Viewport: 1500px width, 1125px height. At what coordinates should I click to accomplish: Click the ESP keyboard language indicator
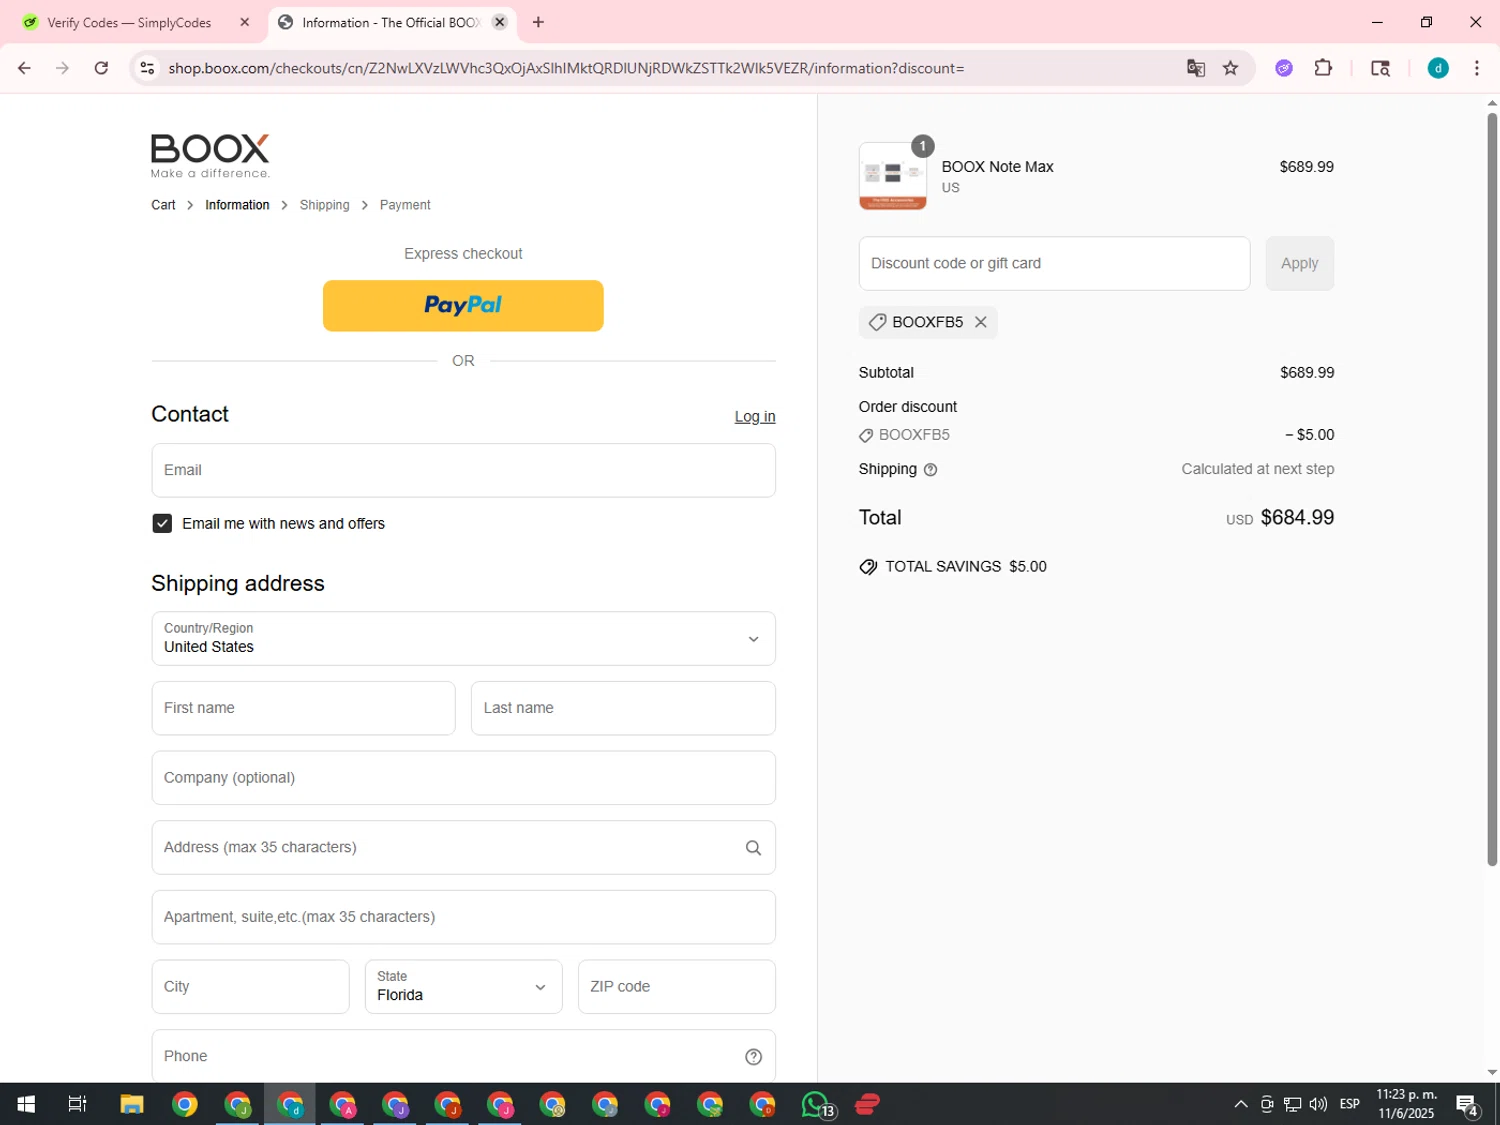click(1349, 1104)
